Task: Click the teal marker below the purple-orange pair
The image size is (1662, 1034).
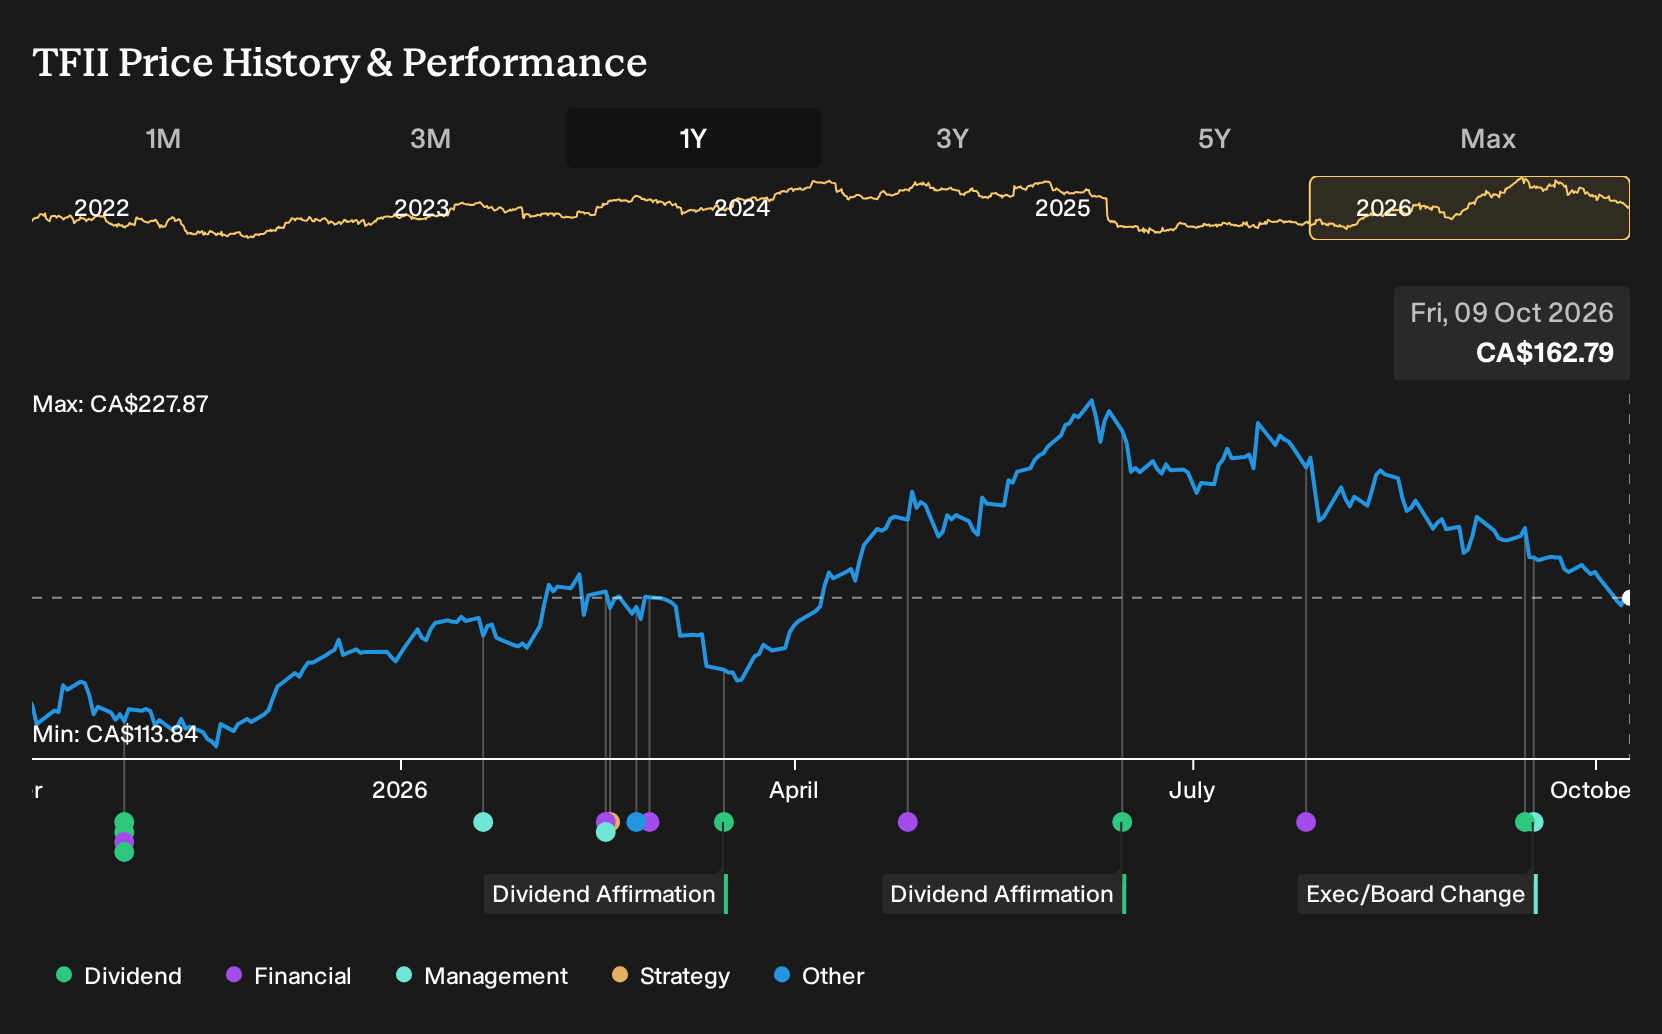Action: 605,832
